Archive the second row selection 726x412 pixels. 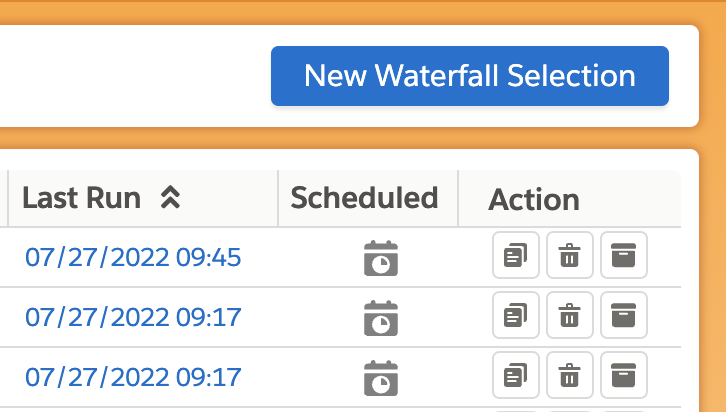624,316
